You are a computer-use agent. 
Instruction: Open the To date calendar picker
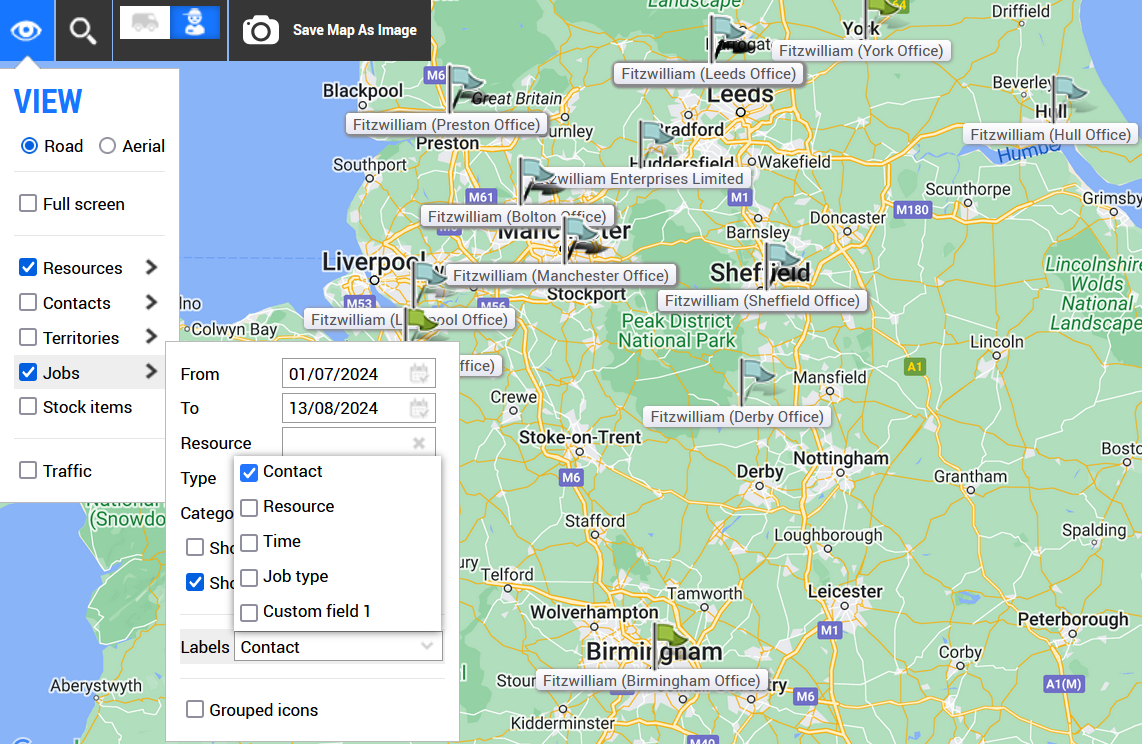419,408
